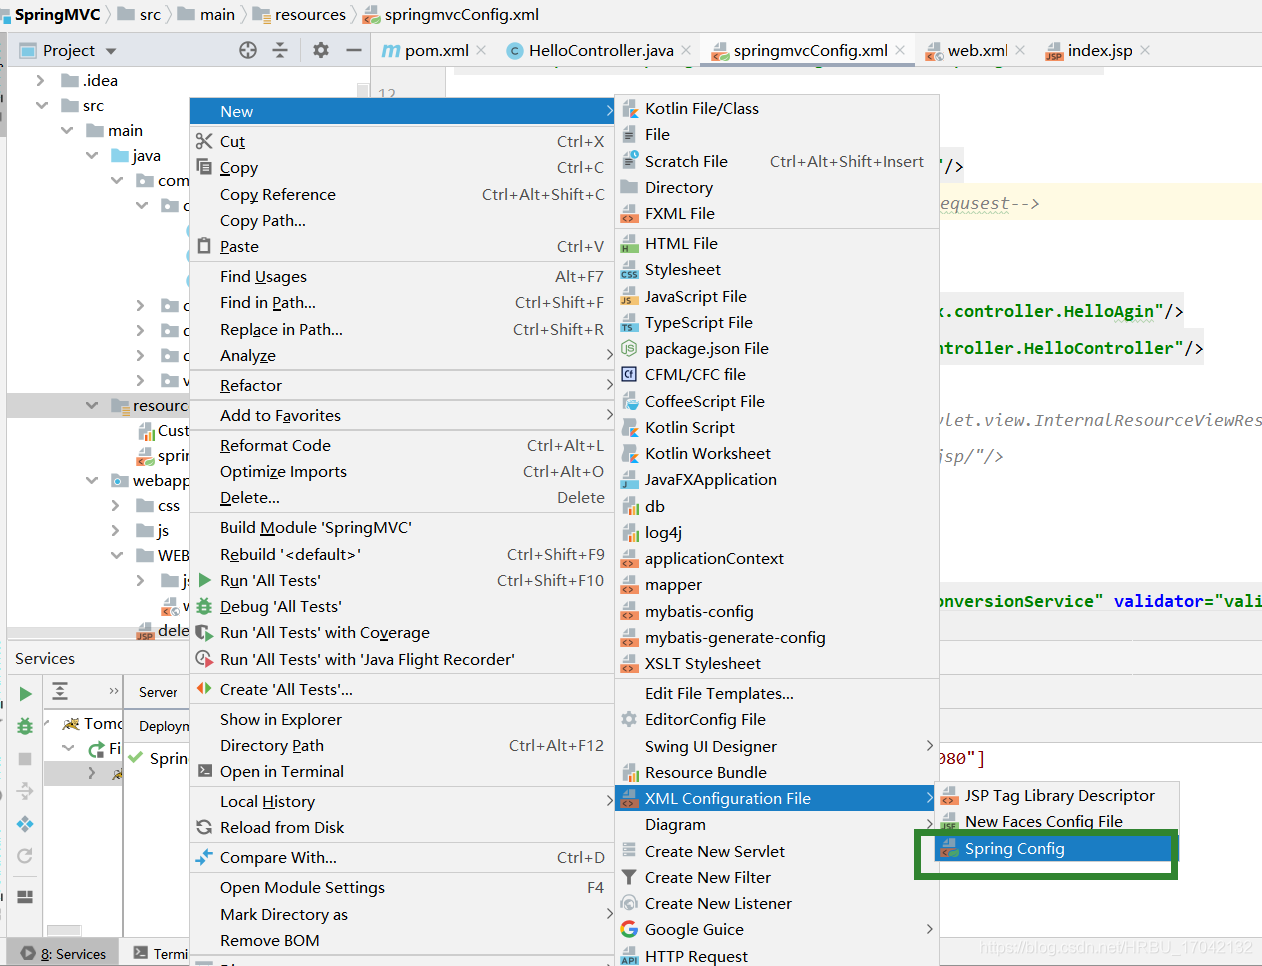This screenshot has height=966, width=1262.
Task: Expand the .idea folder
Action: pos(40,80)
